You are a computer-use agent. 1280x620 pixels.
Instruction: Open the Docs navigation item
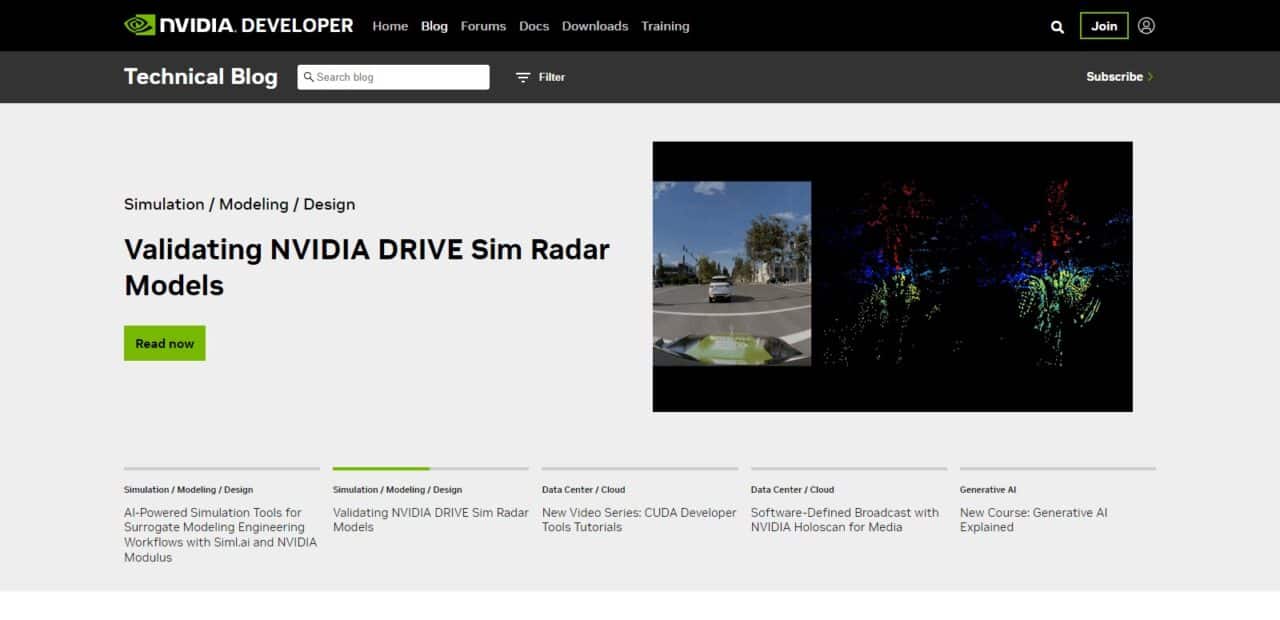(534, 26)
